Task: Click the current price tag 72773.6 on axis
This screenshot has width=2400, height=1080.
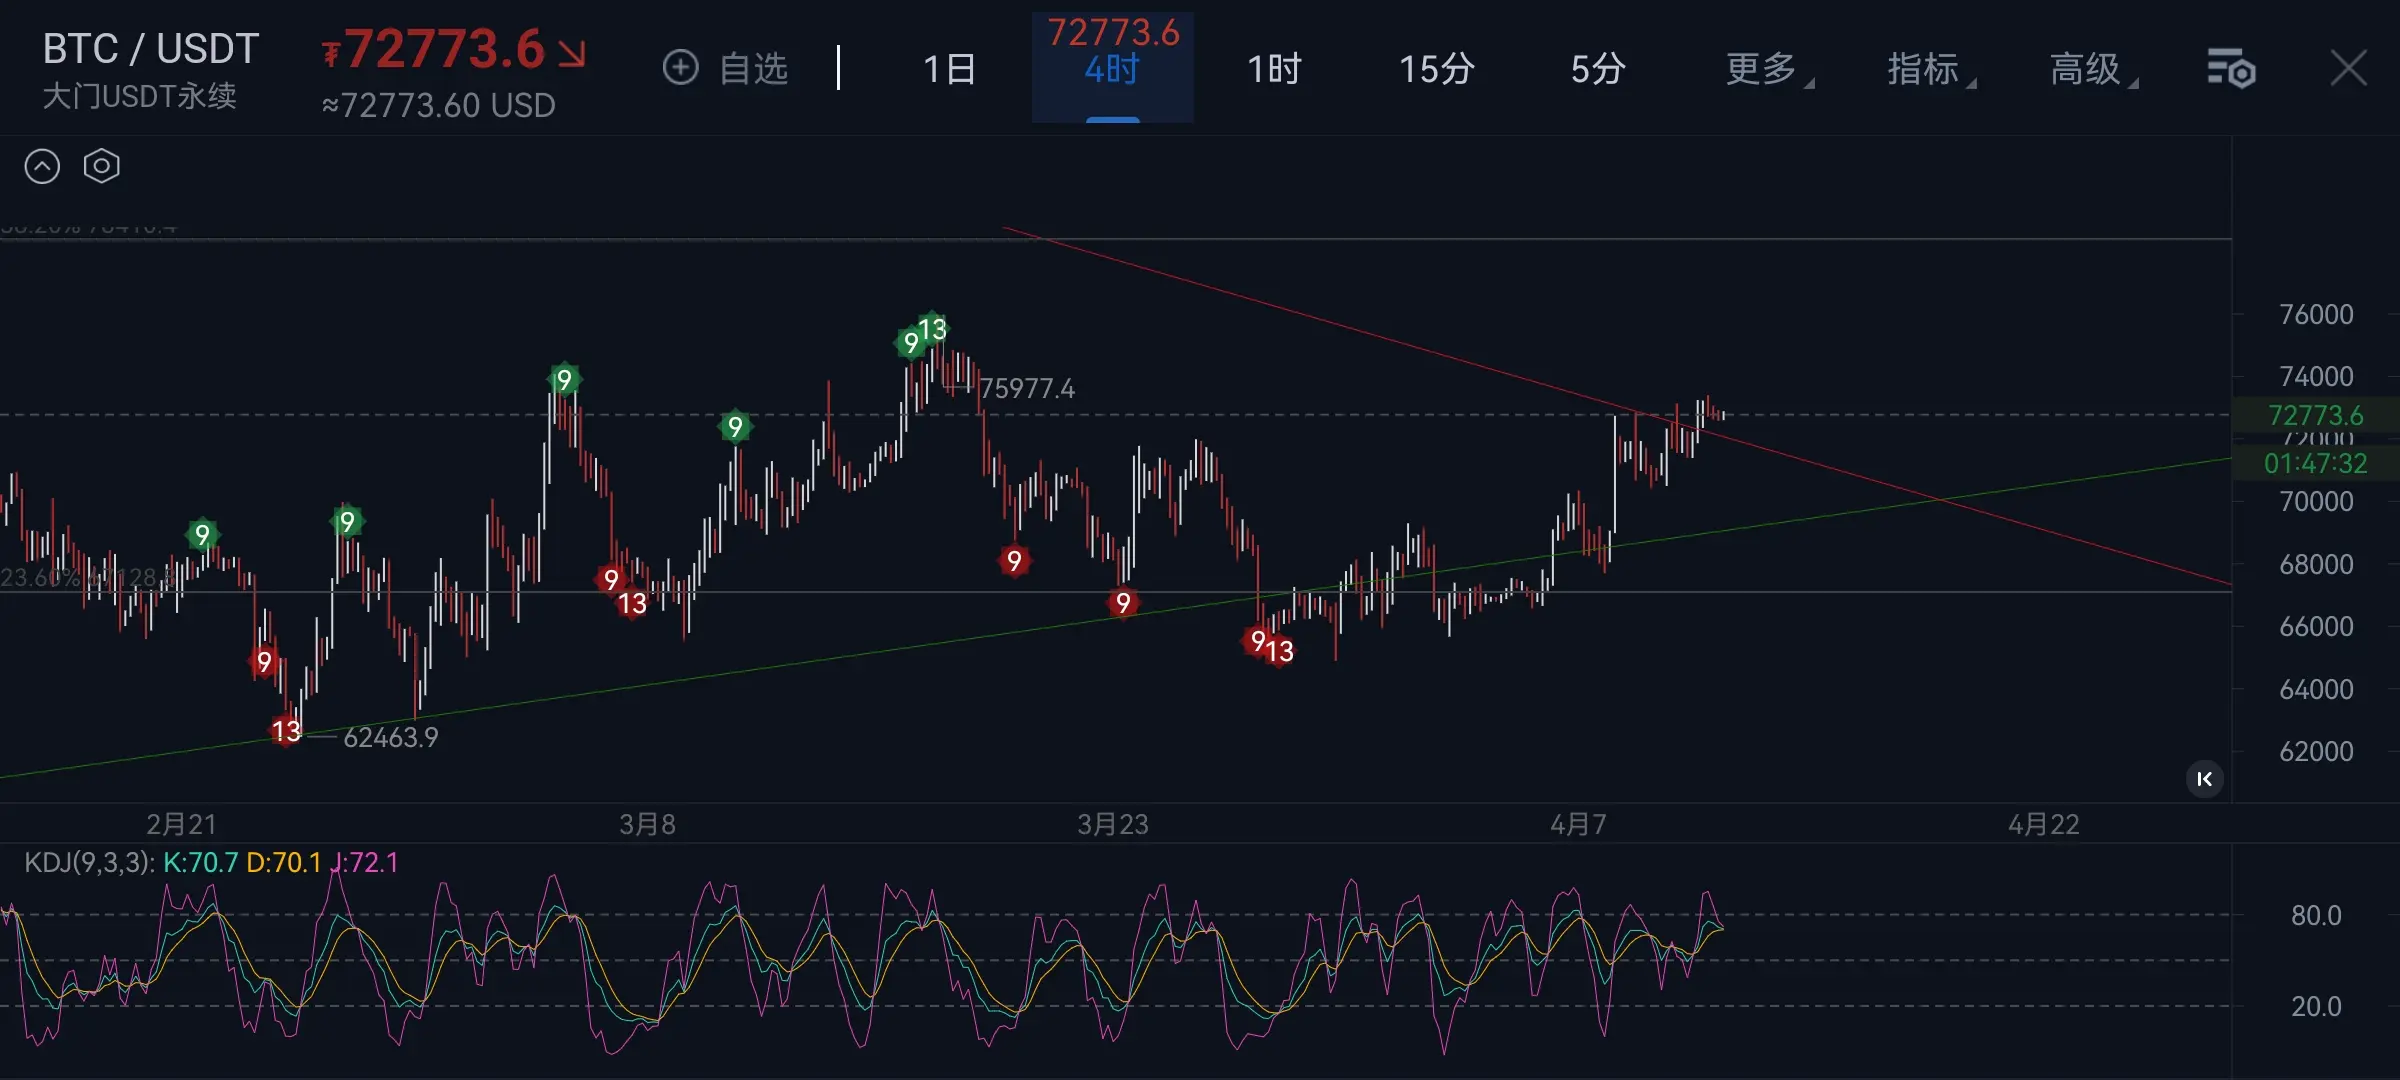Action: (2314, 415)
